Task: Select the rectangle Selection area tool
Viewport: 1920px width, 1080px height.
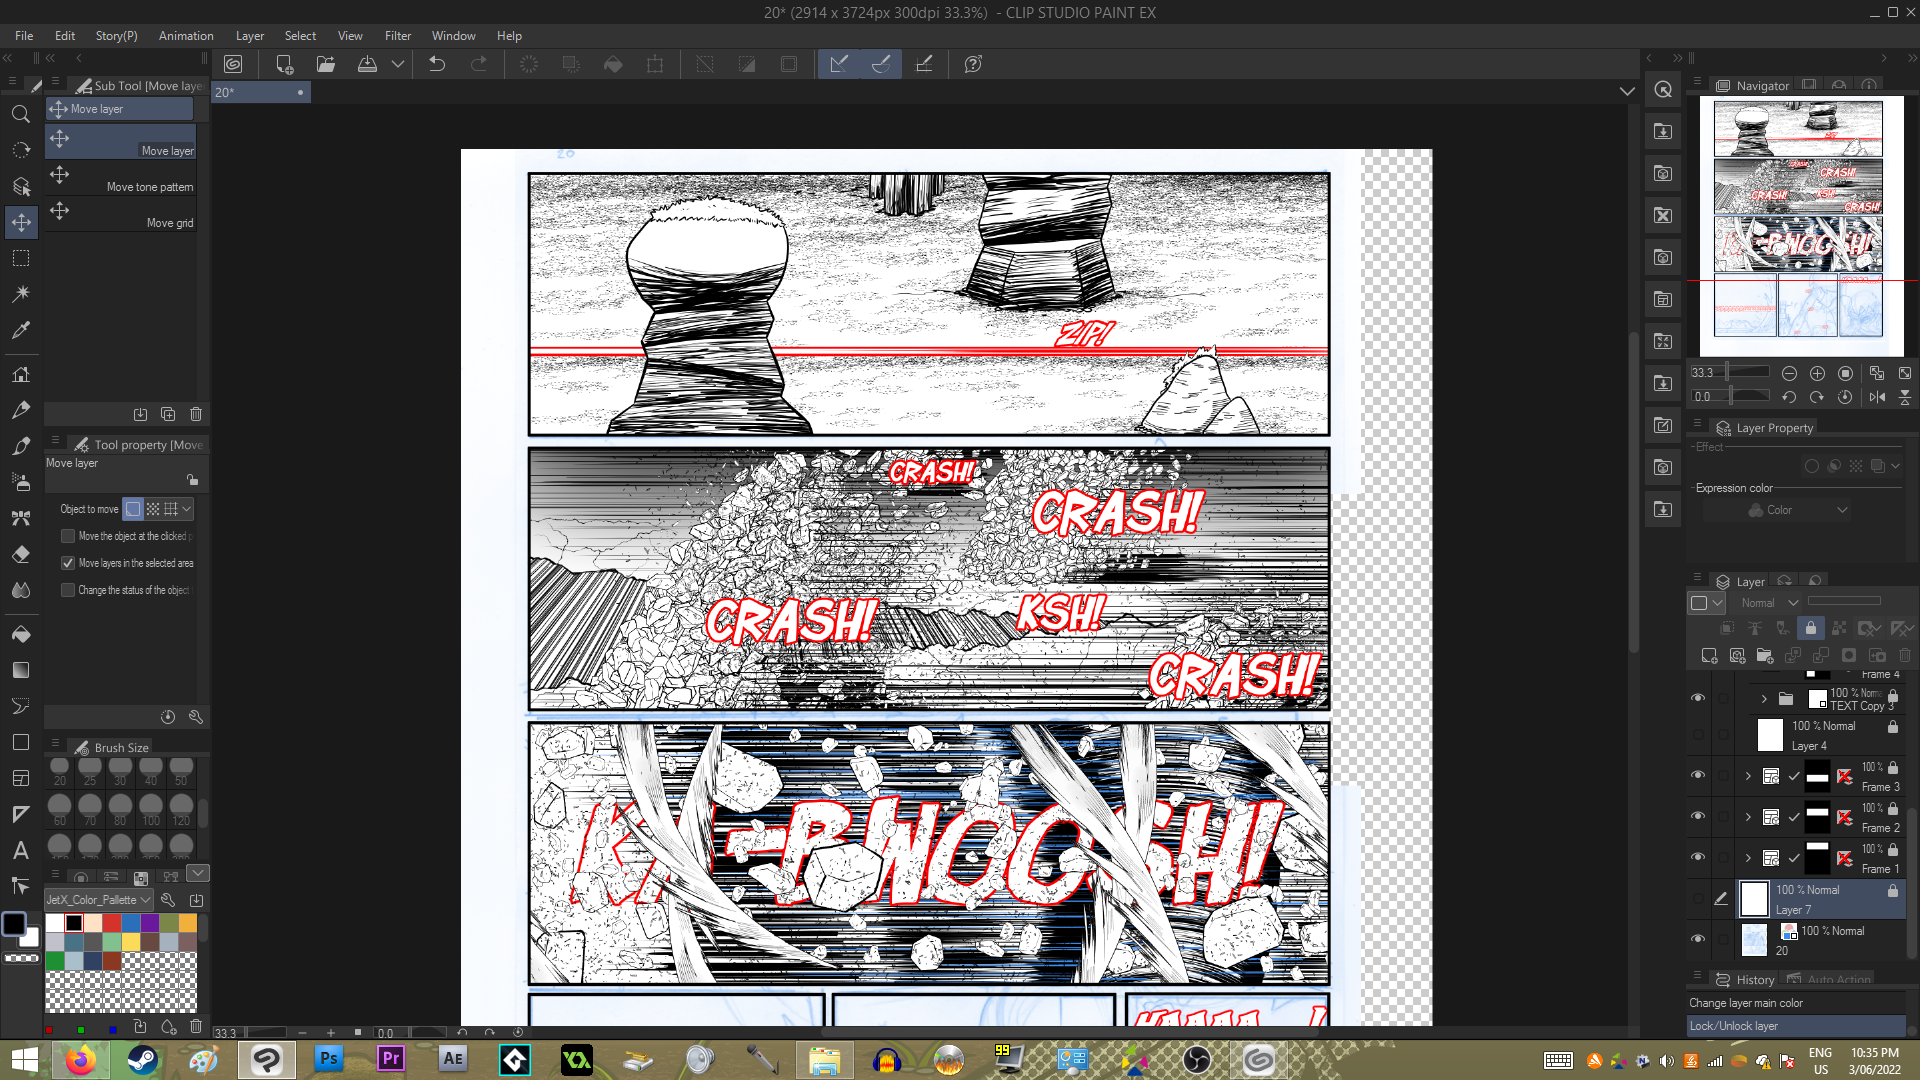Action: coord(20,258)
